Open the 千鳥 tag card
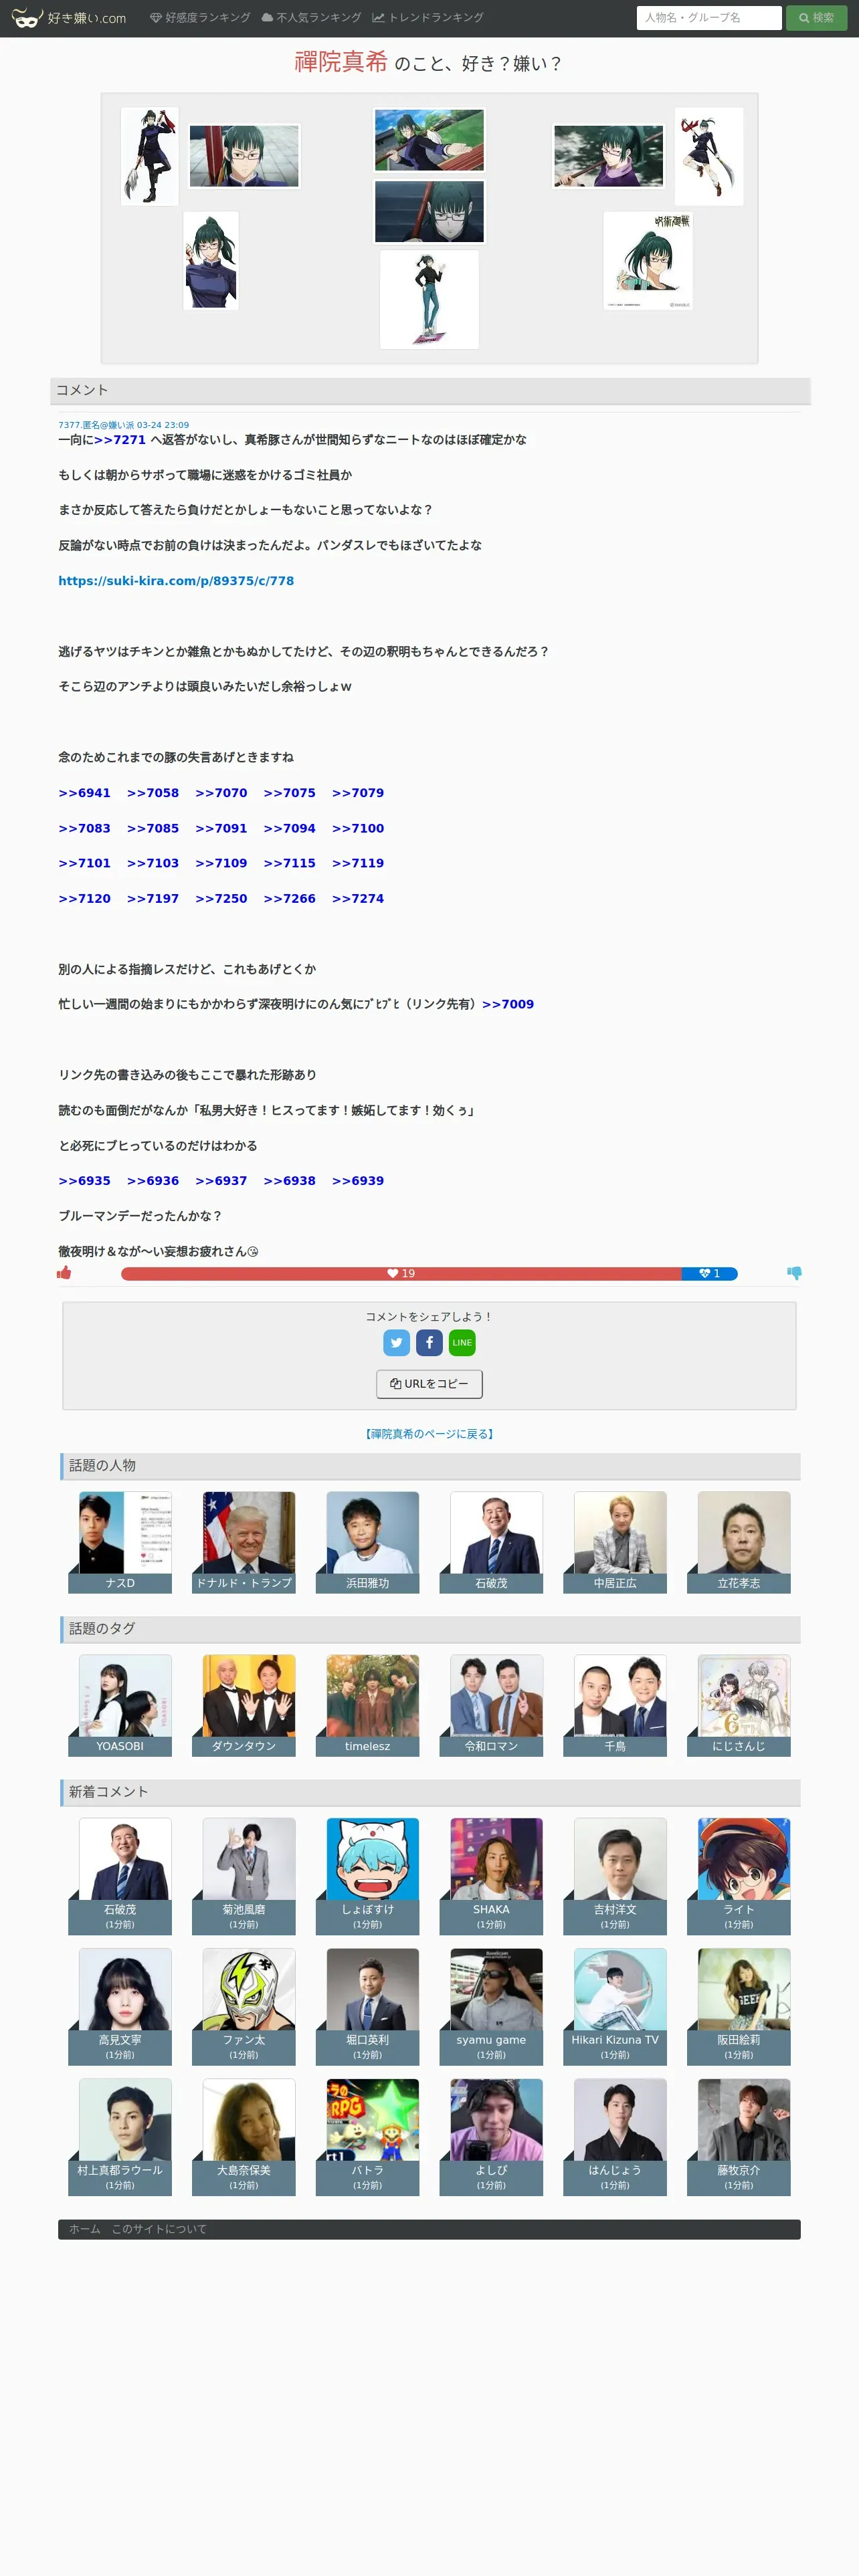The width and height of the screenshot is (859, 2576). click(x=615, y=1705)
